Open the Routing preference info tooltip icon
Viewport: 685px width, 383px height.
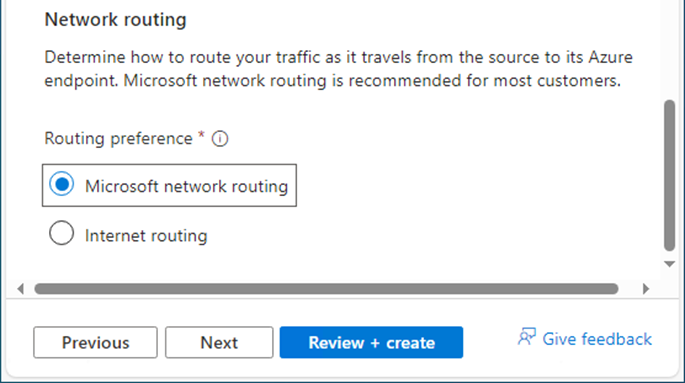(x=220, y=139)
